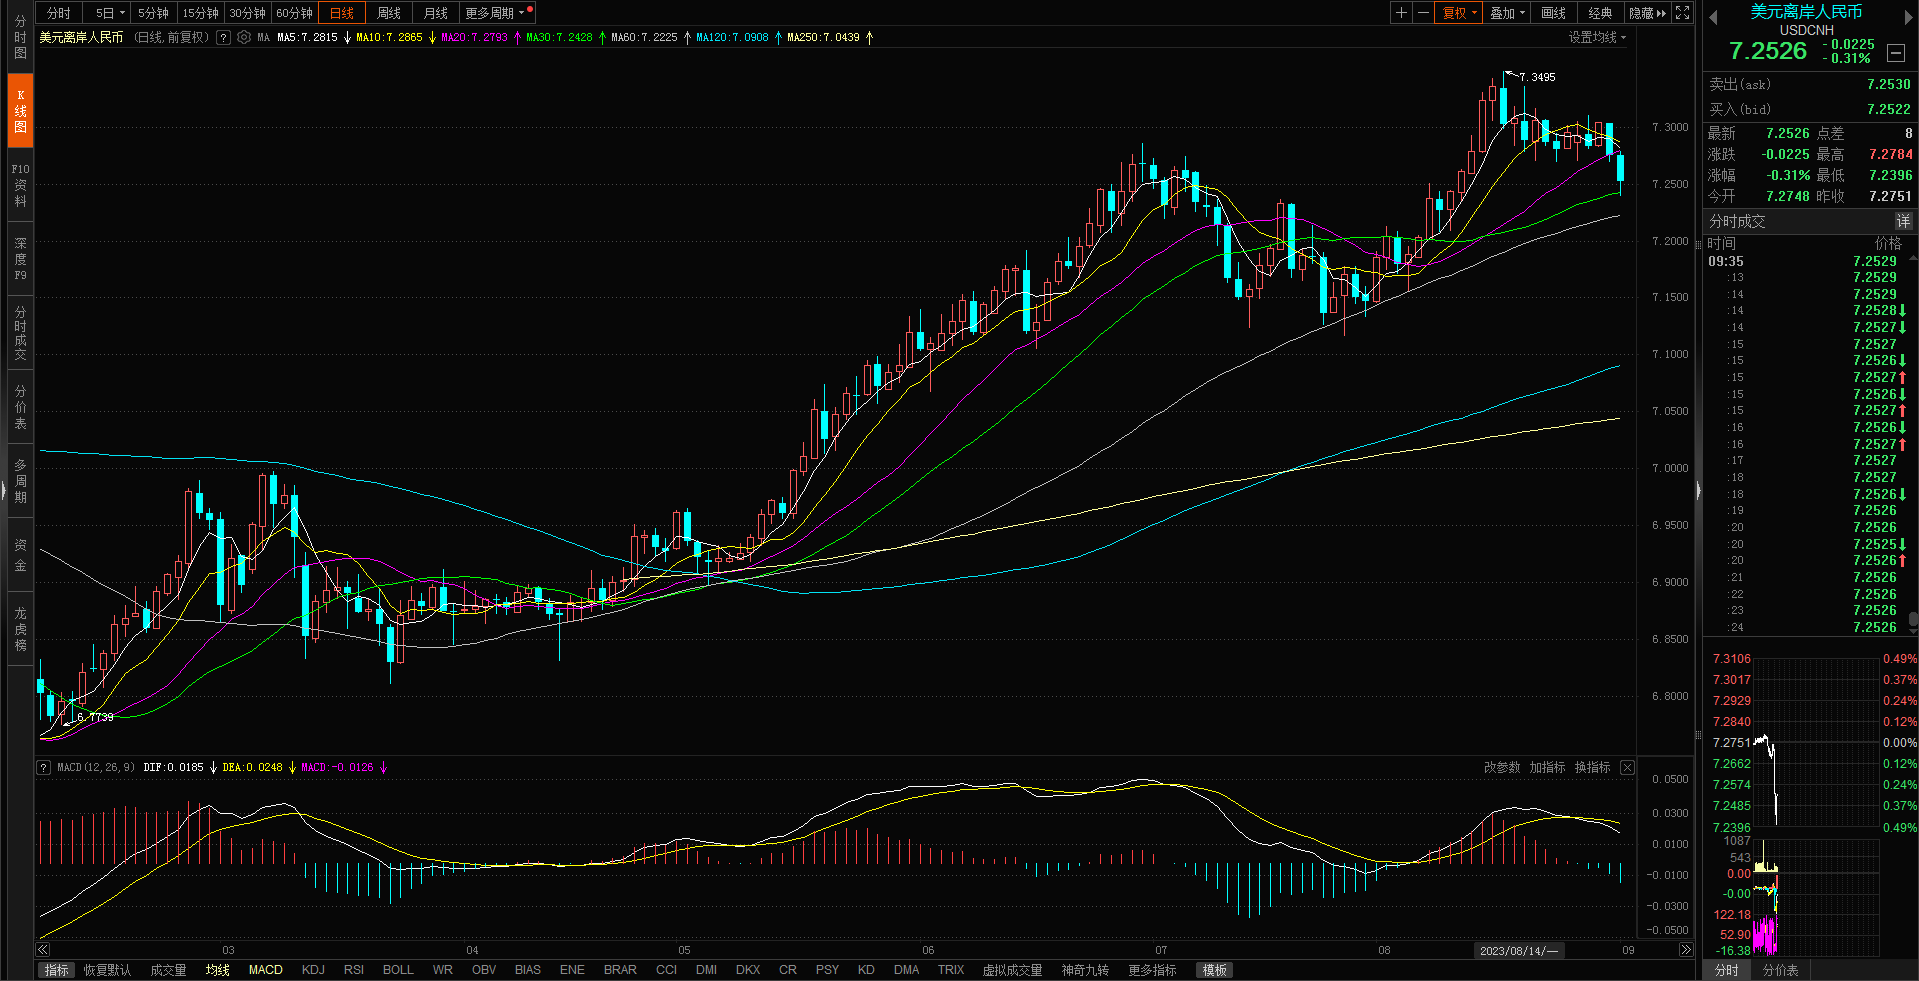Screen dimensions: 1919x981
Task: Open the 设置均线 dropdown
Action: (1597, 38)
